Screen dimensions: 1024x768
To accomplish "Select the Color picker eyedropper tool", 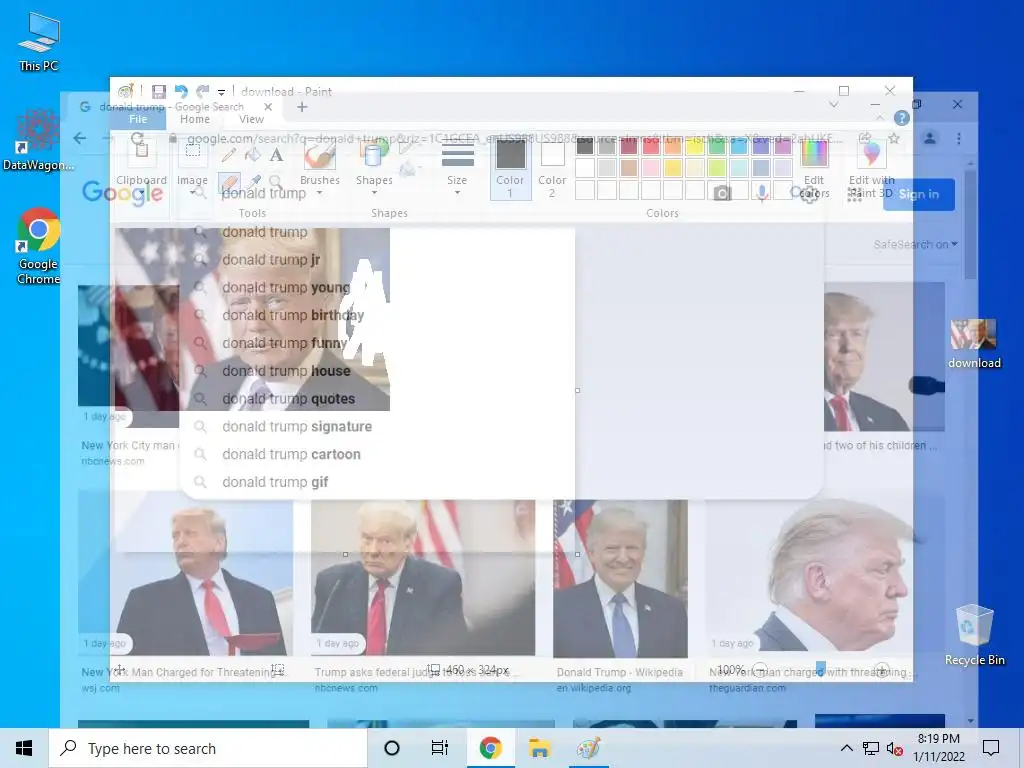I will pyautogui.click(x=253, y=182).
